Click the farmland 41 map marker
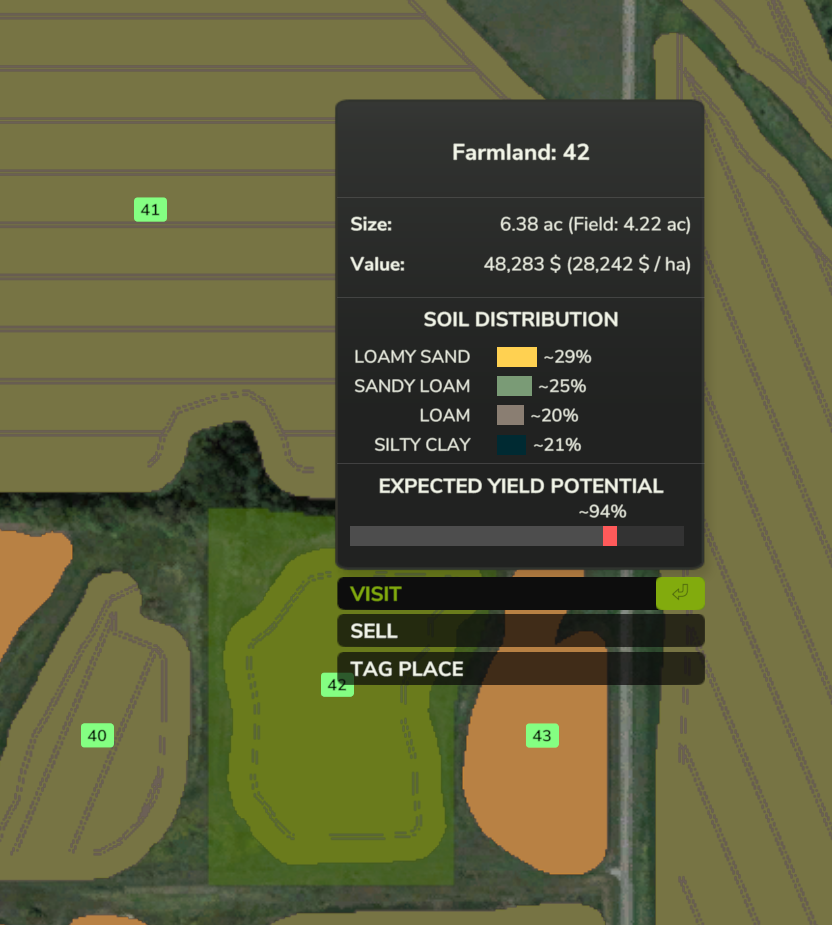832x925 pixels. point(150,210)
